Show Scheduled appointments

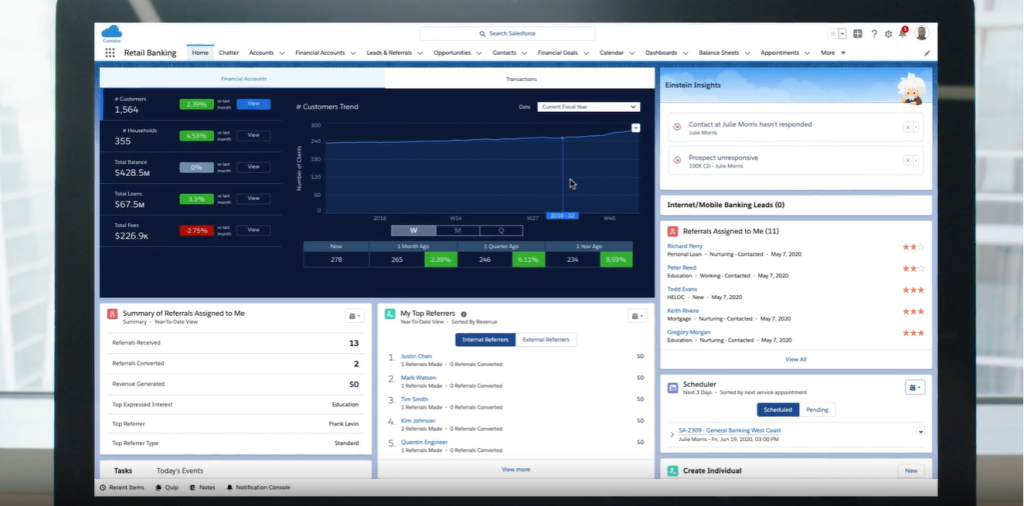[x=778, y=410]
